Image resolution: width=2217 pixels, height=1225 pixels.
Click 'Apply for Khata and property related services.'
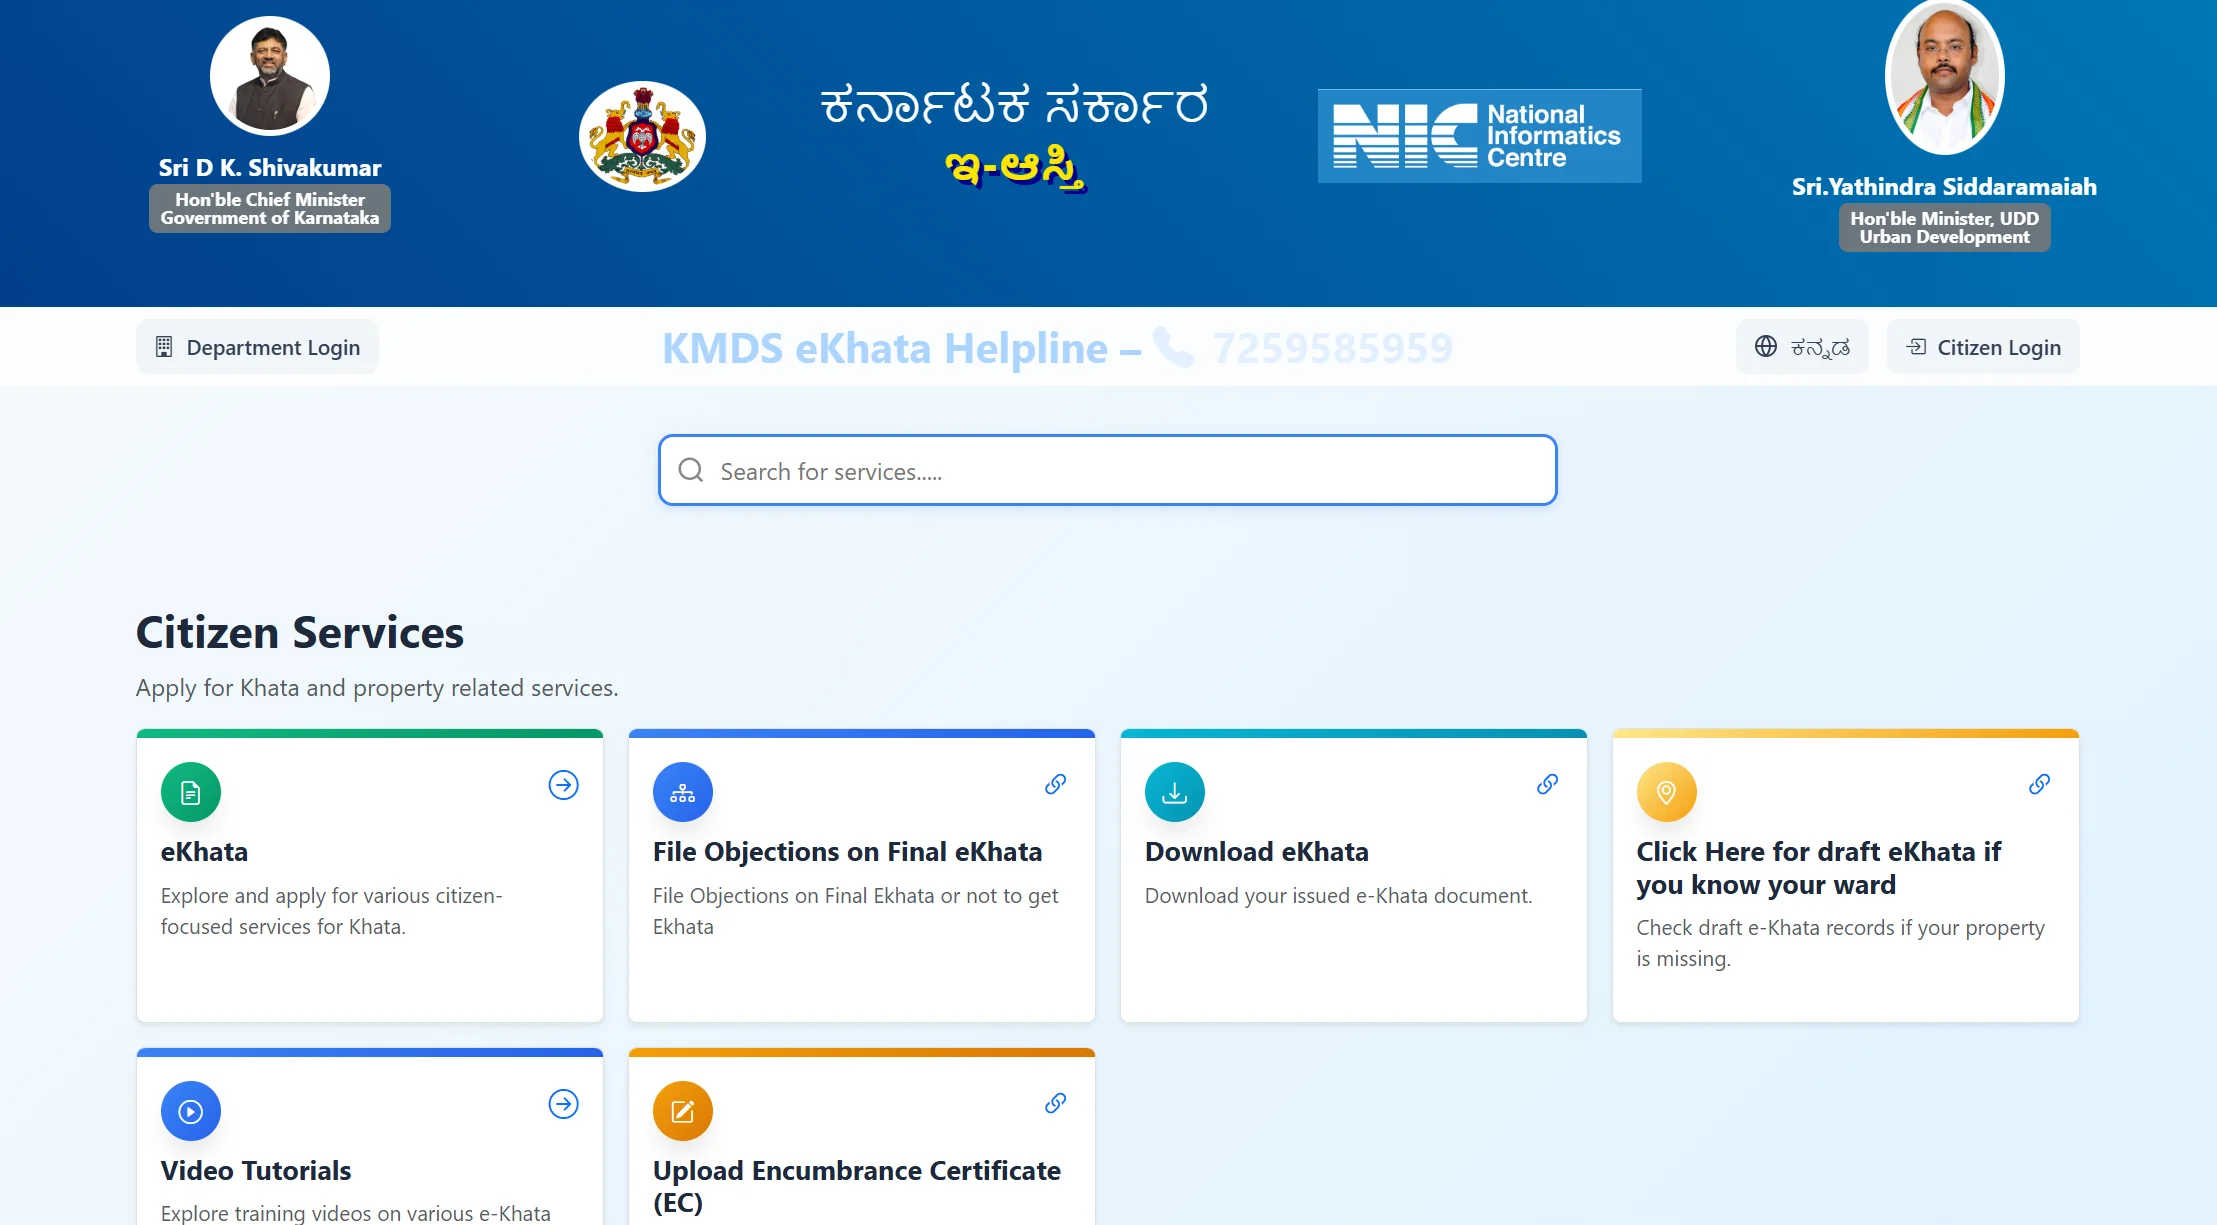(x=377, y=688)
